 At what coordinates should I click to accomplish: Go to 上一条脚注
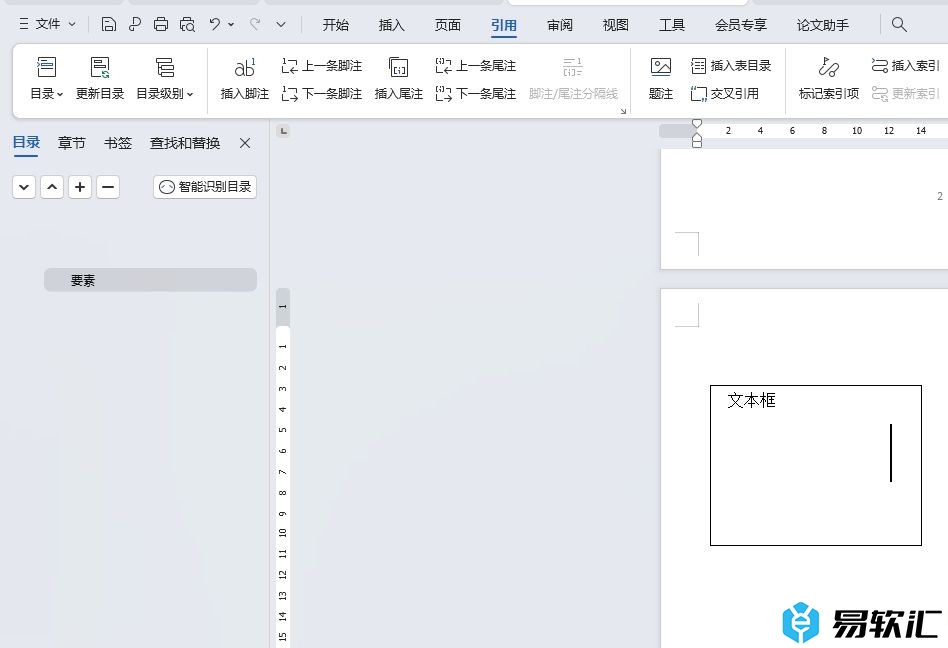tap(322, 65)
